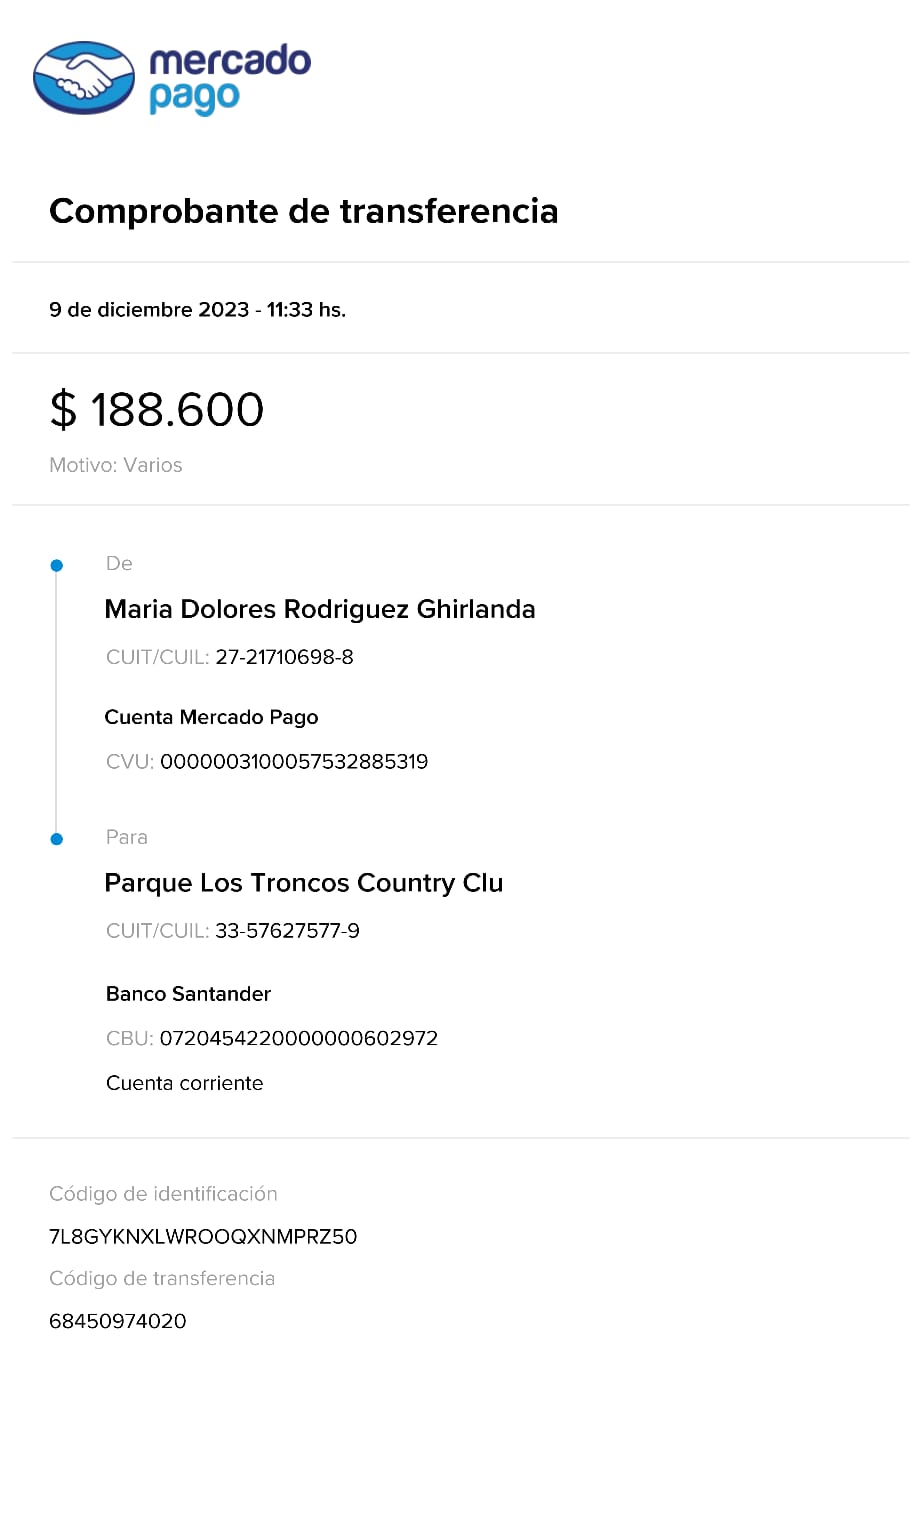Select the CBU number 0720454220000000602972

click(x=299, y=1038)
